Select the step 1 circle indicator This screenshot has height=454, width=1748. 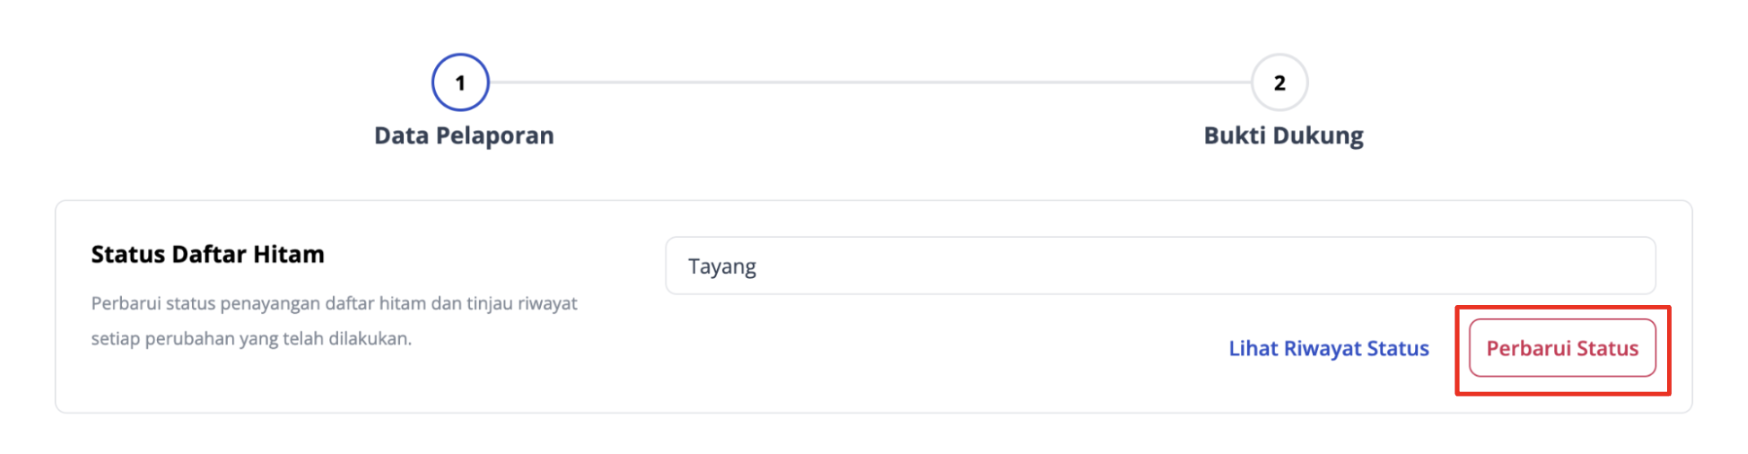460,82
